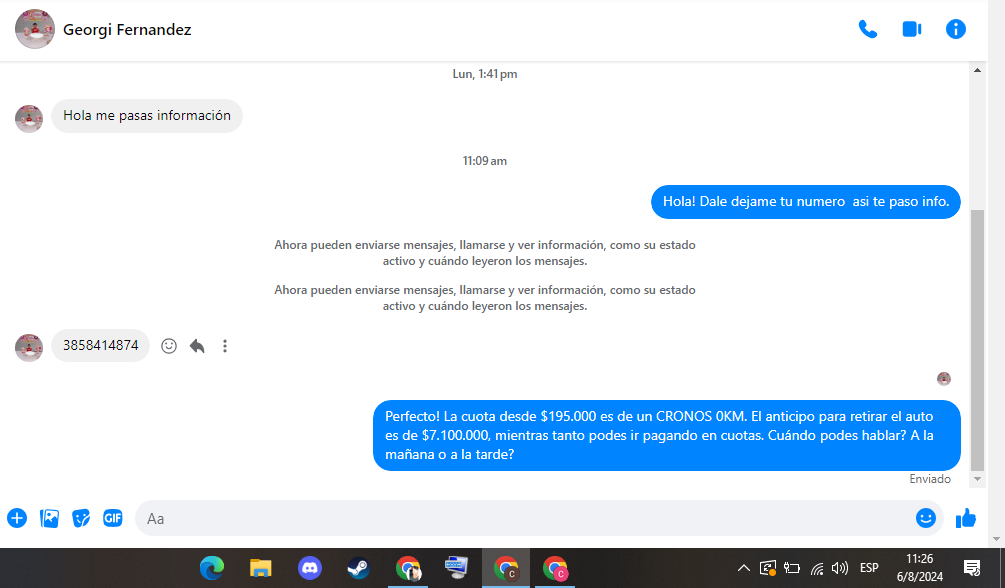Click the tray icon with orange warning dot
Image resolution: width=1005 pixels, height=588 pixels.
[768, 568]
